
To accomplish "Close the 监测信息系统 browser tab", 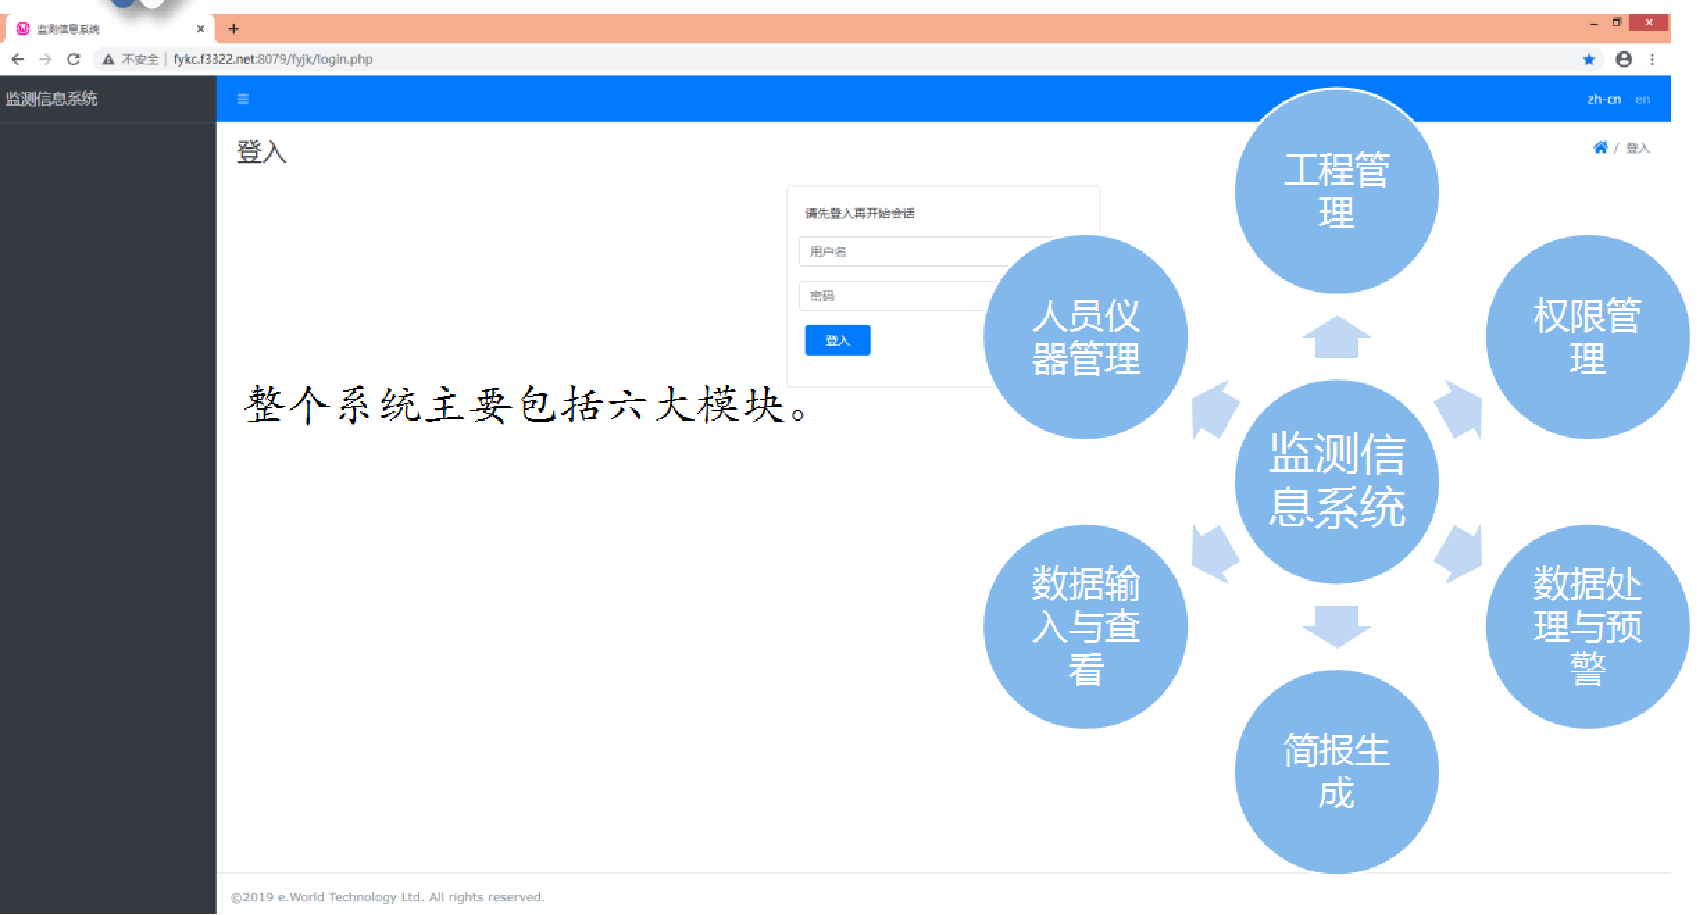I will pyautogui.click(x=200, y=29).
